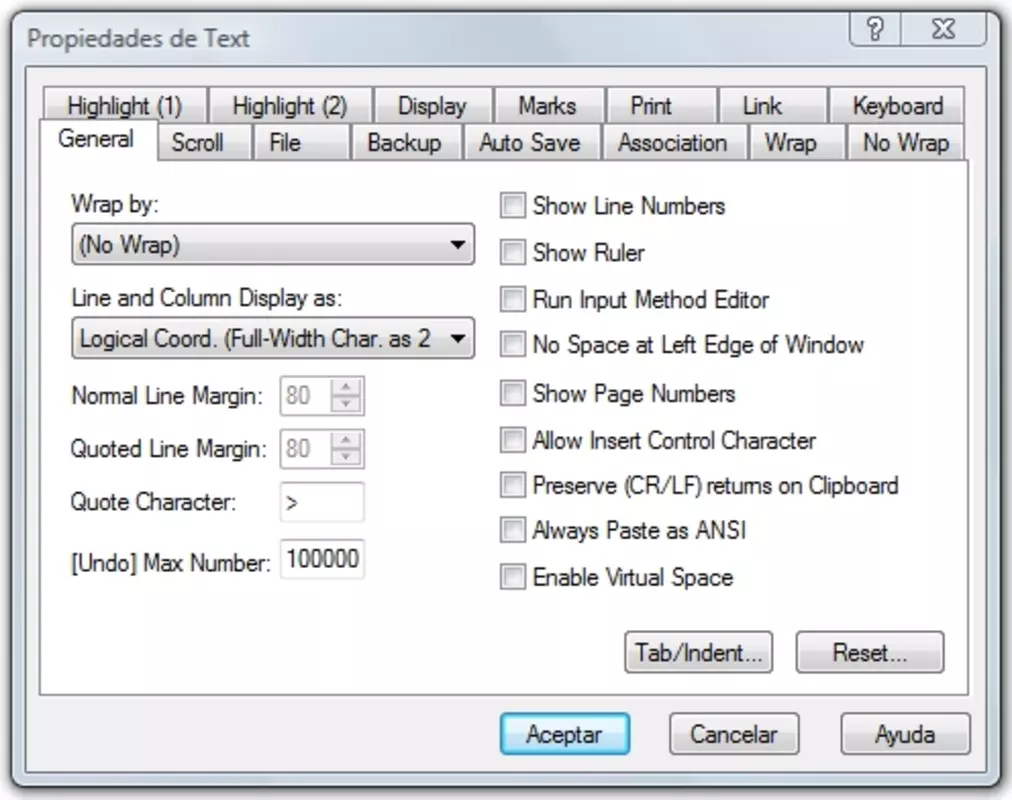Enable Virtual Space checkbox
This screenshot has height=800, width=1012.
tap(513, 577)
